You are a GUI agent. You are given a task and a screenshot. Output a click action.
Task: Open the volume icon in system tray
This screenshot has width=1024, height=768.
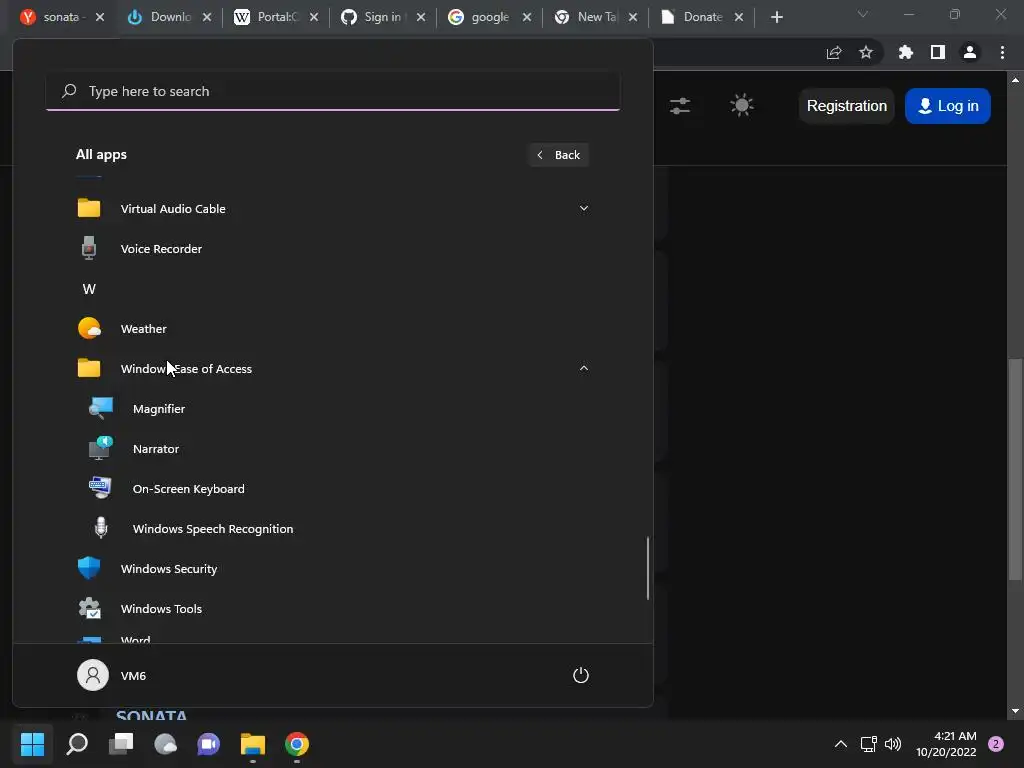pyautogui.click(x=893, y=744)
